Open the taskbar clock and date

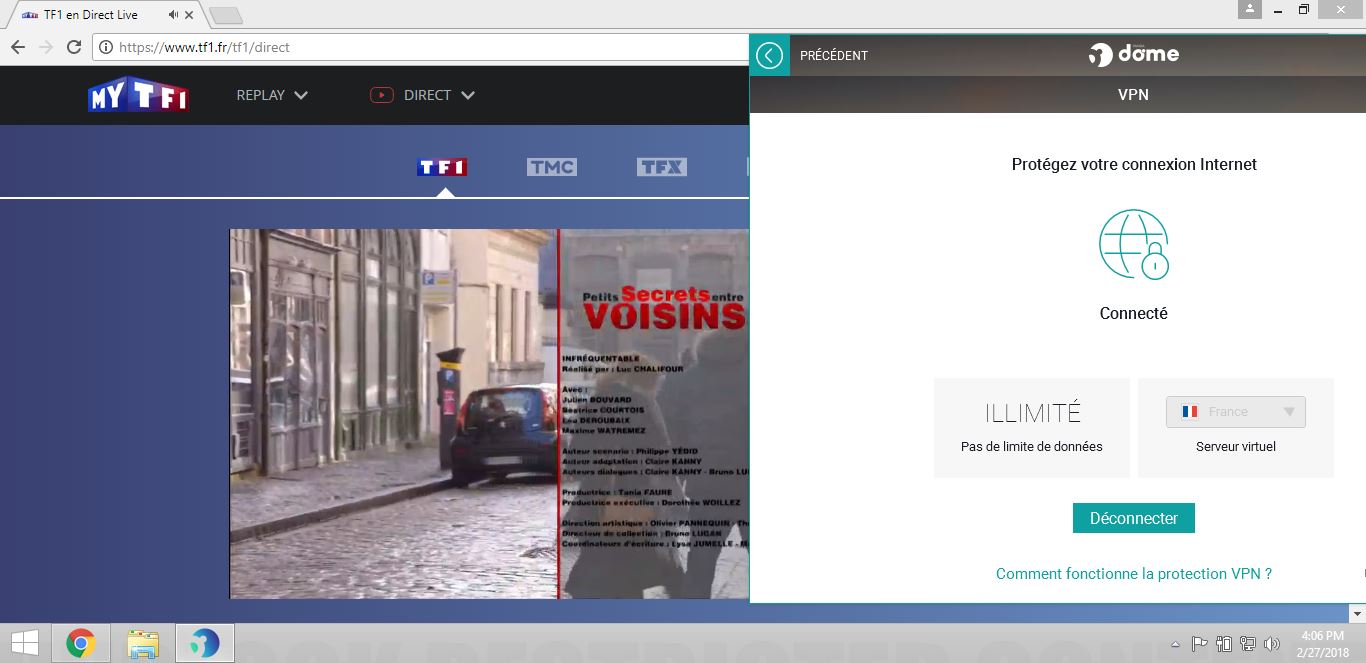[1322, 643]
